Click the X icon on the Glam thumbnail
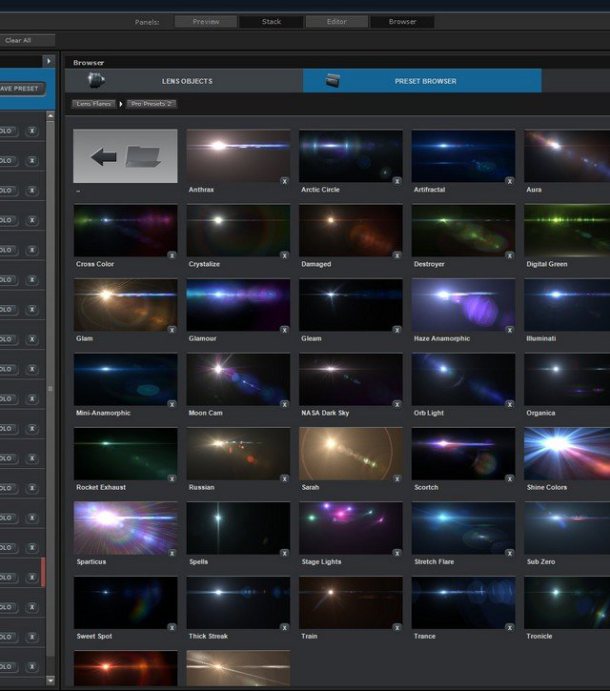The image size is (610, 691). (172, 330)
